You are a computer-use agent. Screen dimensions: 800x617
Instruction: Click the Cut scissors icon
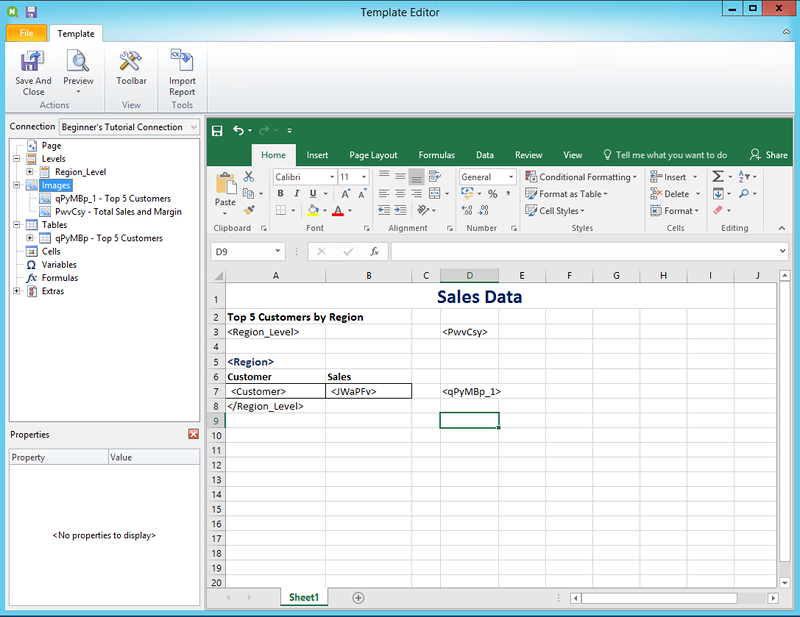250,177
